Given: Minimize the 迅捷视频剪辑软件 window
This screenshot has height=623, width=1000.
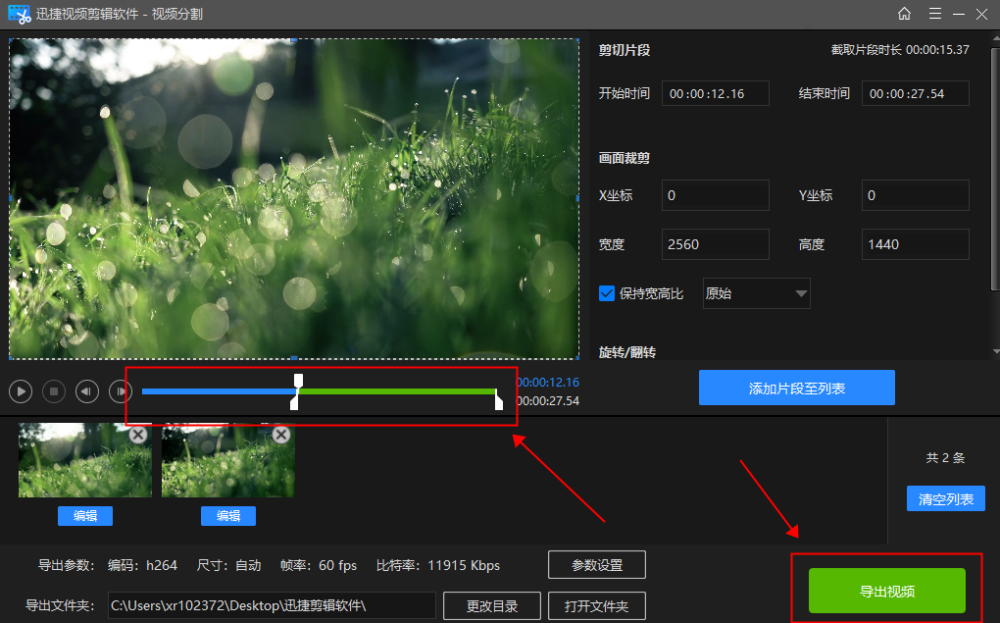Looking at the screenshot, I should (x=959, y=14).
